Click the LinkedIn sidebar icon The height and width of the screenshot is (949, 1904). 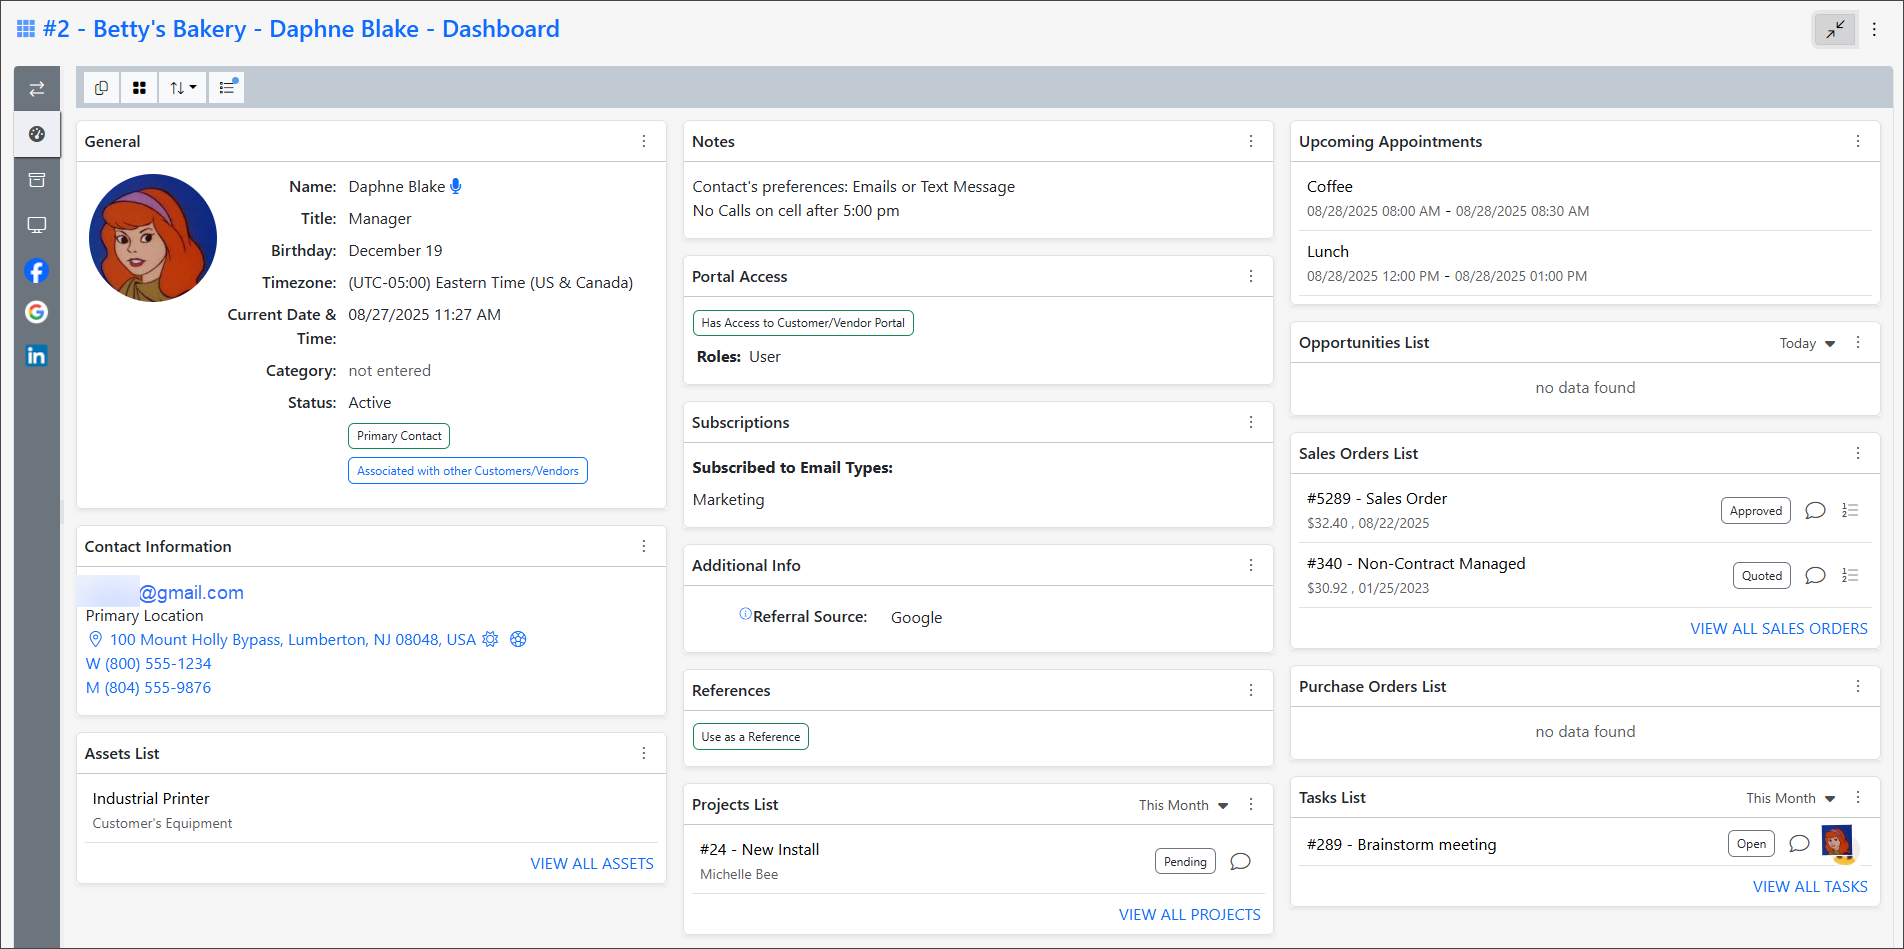[37, 356]
